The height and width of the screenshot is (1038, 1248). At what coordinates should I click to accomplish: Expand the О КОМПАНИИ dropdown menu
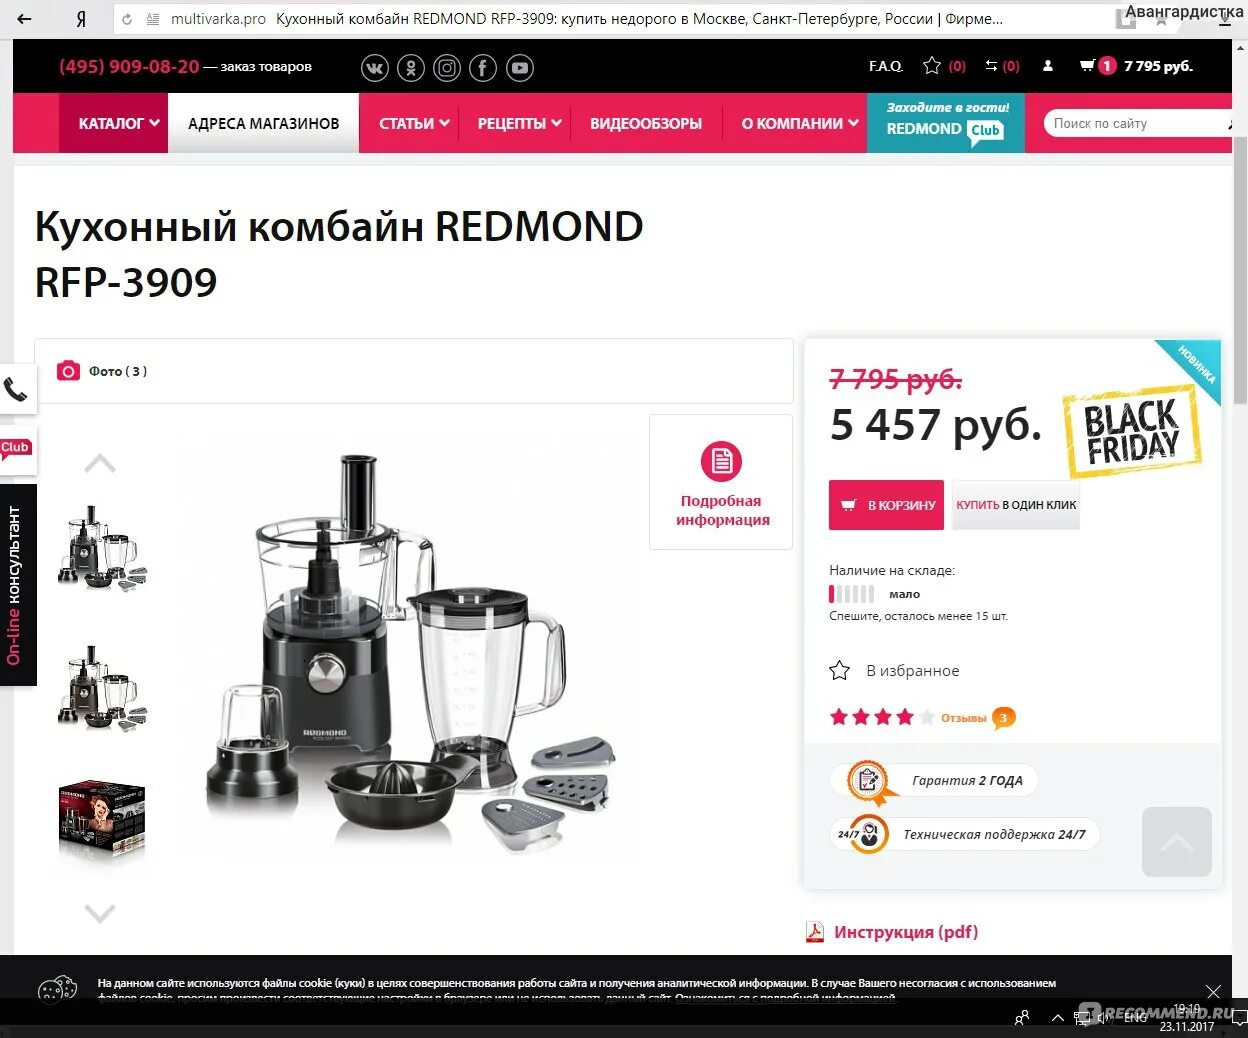pos(800,123)
